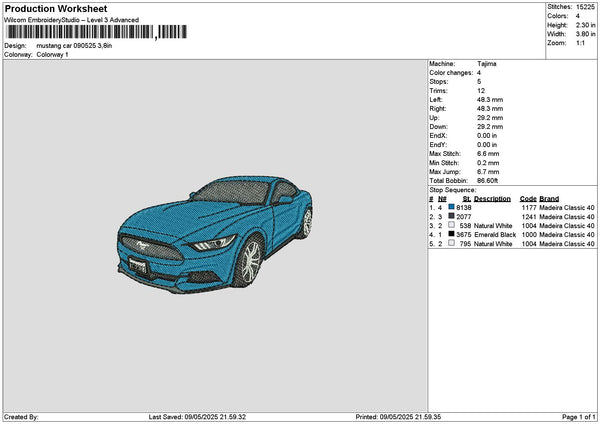
Task: Click the Stitches count 15225
Action: pos(585,6)
